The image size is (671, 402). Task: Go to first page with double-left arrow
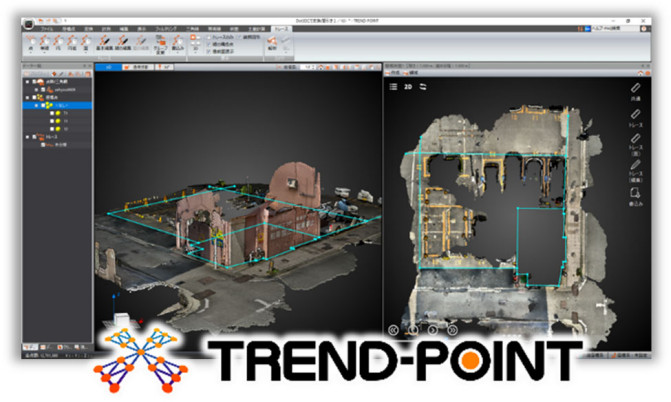393,330
